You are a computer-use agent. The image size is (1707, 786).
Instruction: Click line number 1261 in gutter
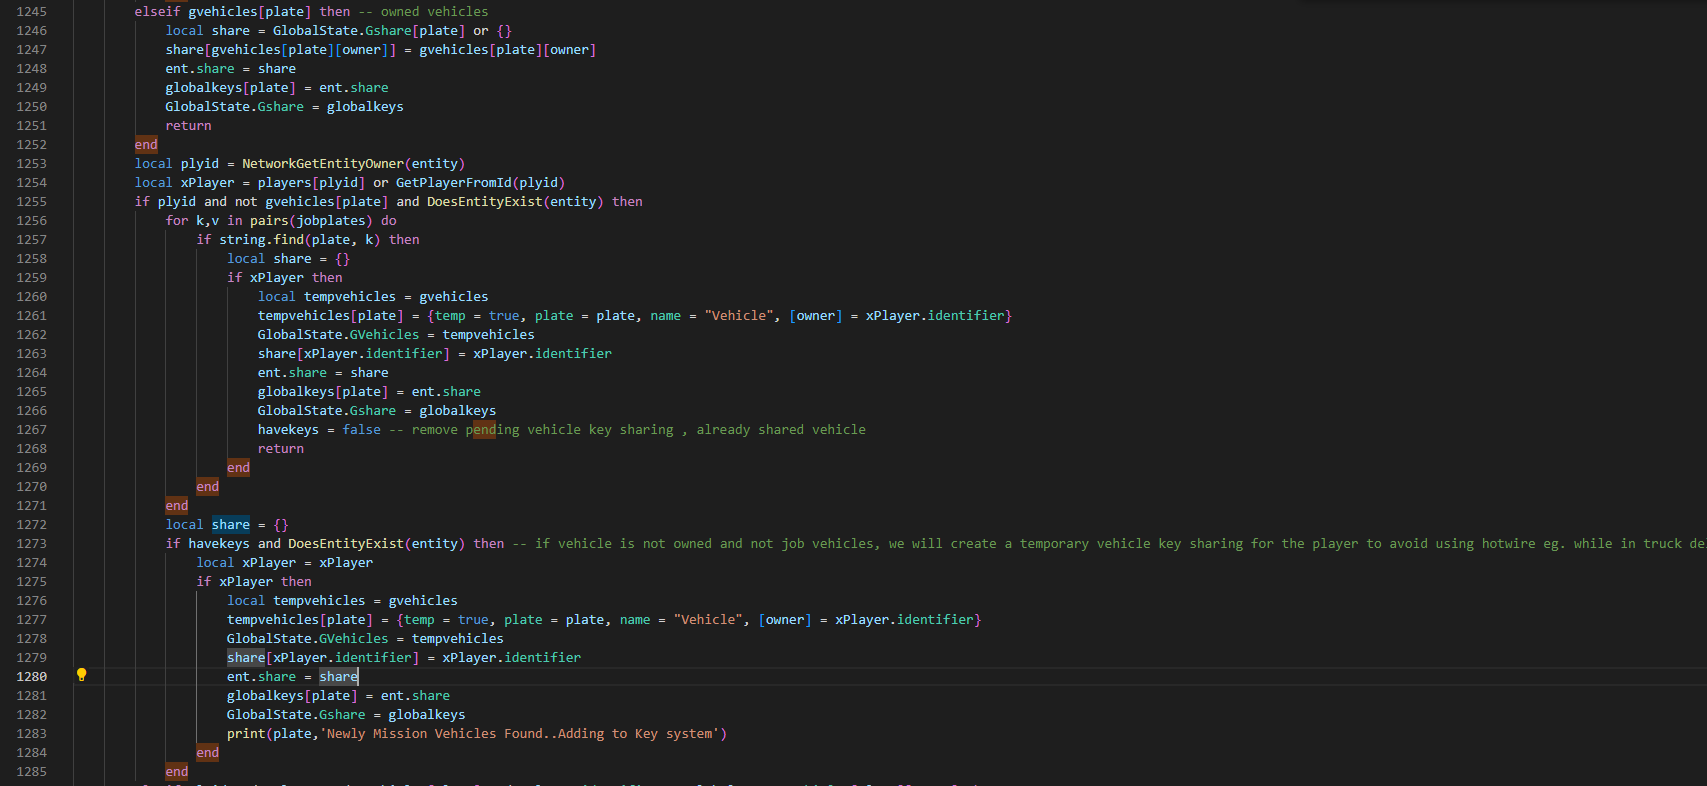tap(31, 316)
